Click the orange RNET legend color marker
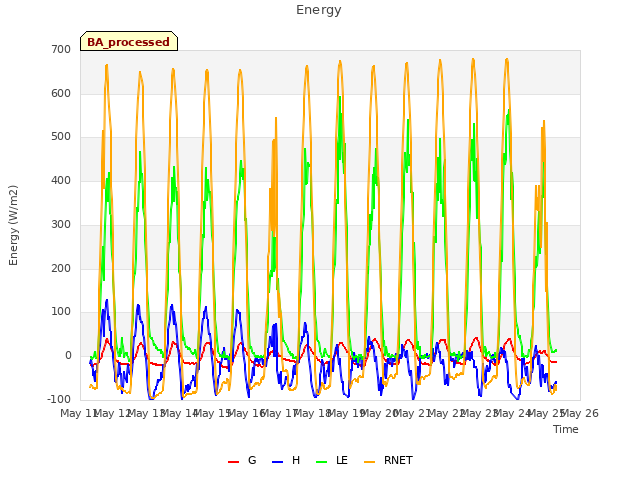This screenshot has height=480, width=640. coord(369,462)
